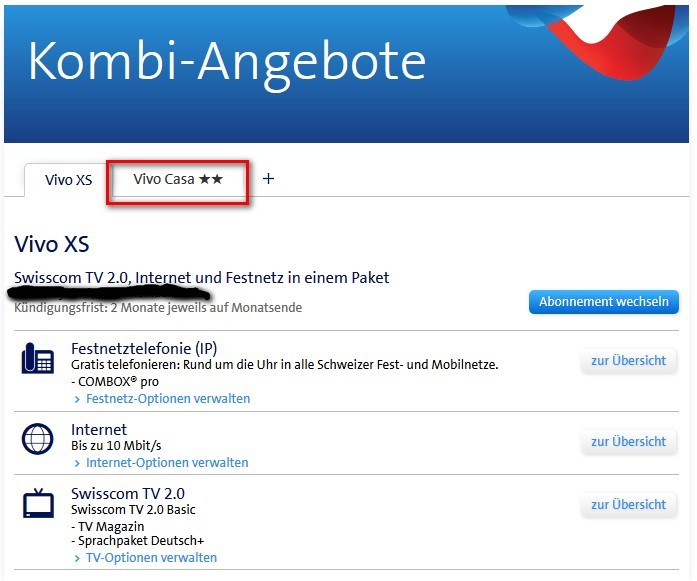Click the Swisscom TV 2.0 section heading
The width and height of the screenshot is (697, 581).
[x=128, y=494]
